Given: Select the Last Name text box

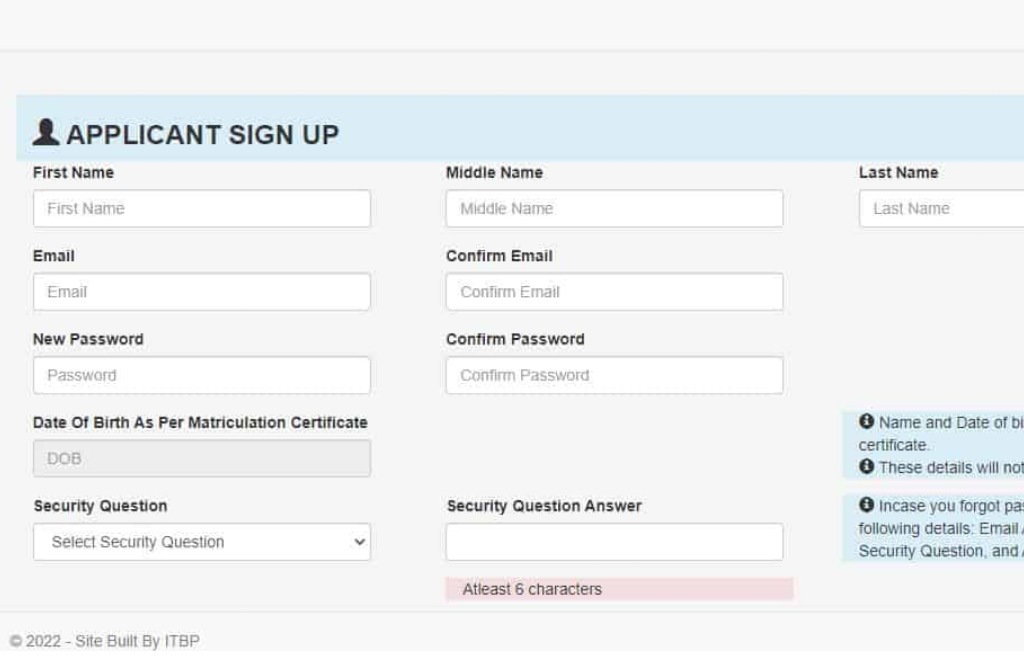Looking at the screenshot, I should pyautogui.click(x=940, y=209).
